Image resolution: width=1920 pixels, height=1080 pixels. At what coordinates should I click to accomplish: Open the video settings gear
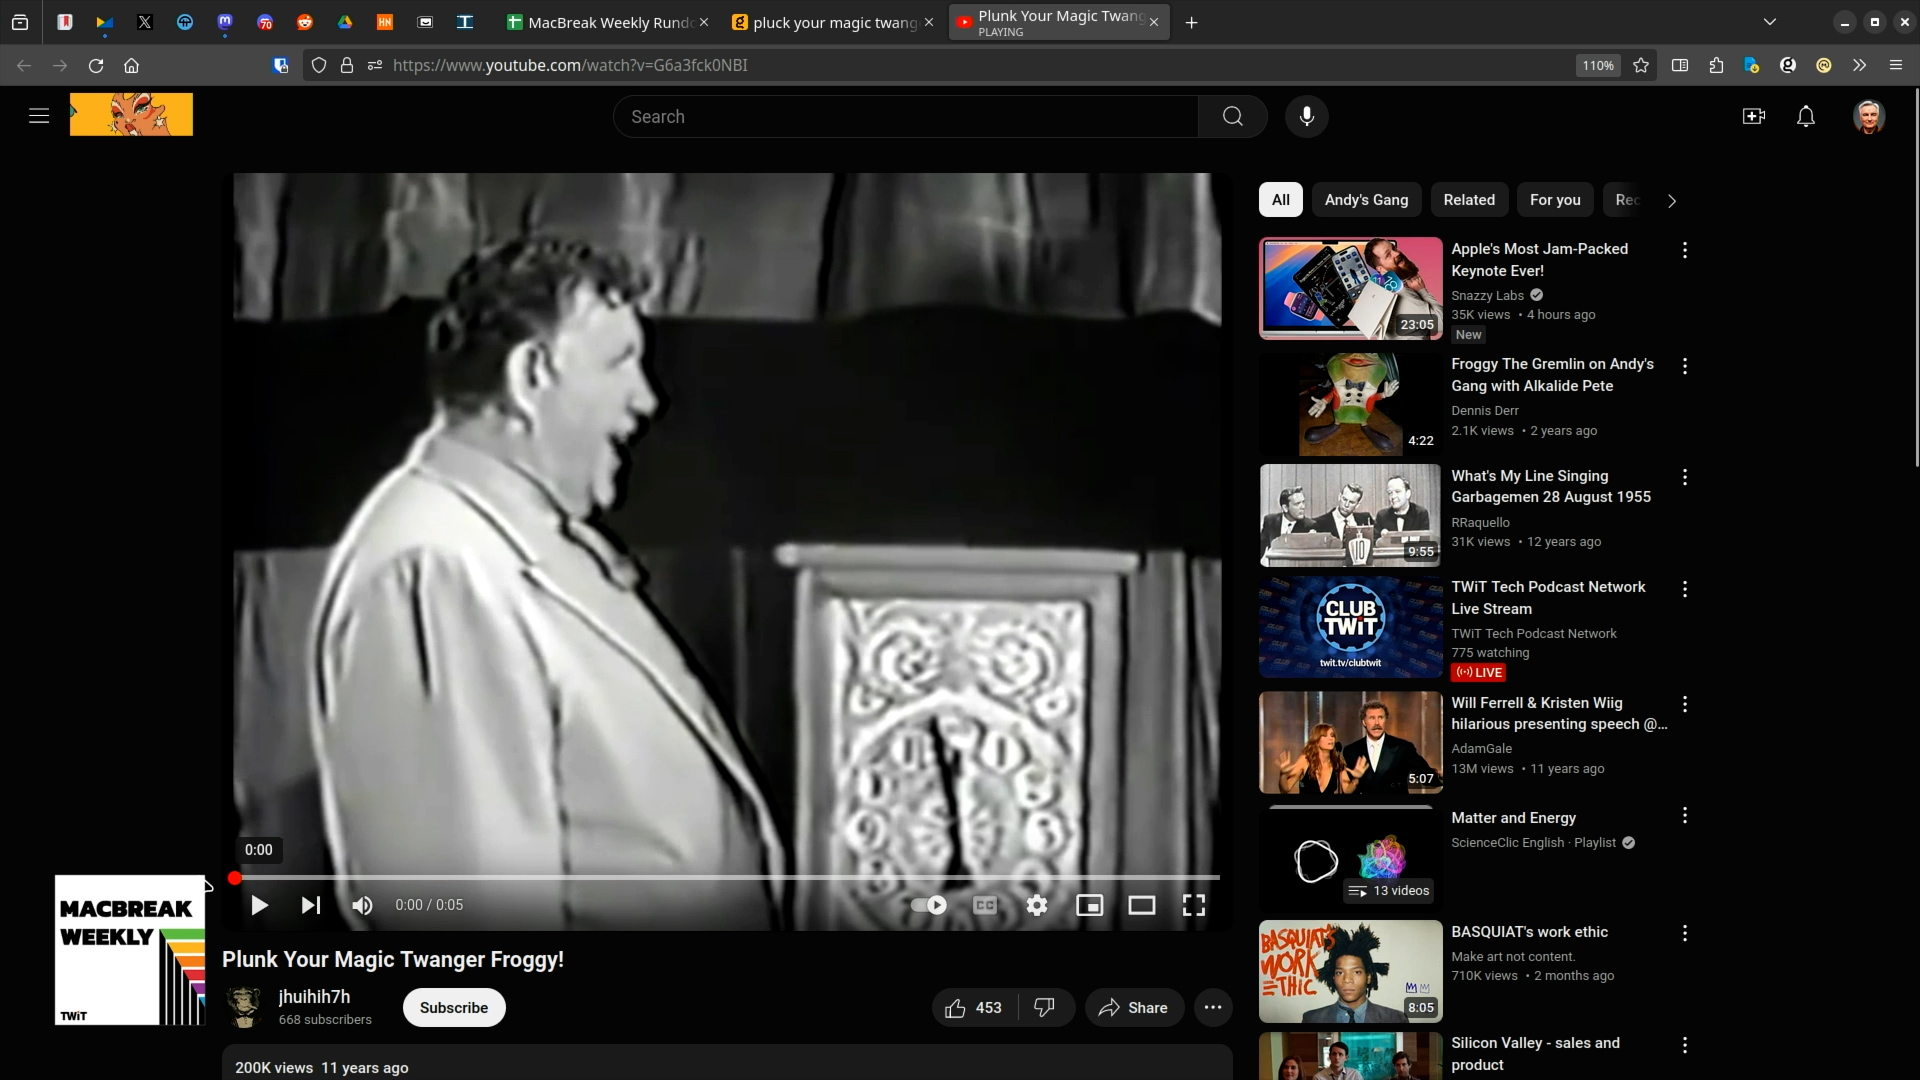[1037, 905]
